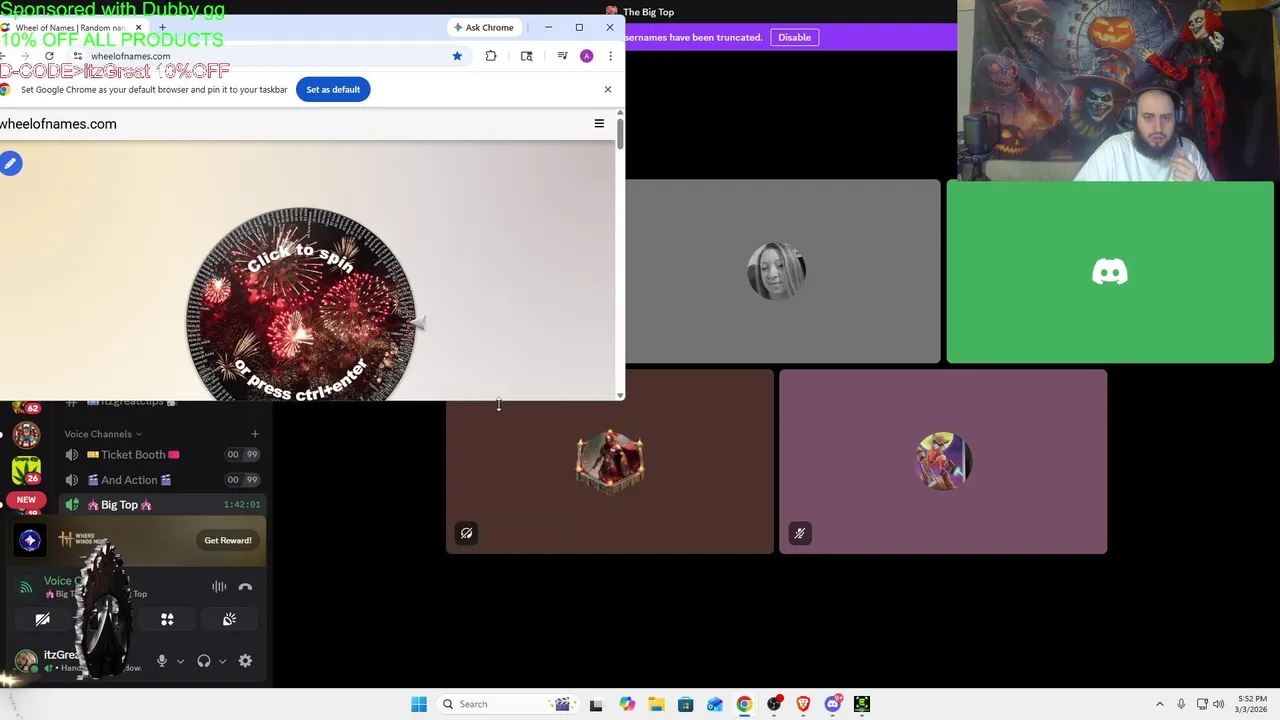
Task: Click Set as default button
Action: pyautogui.click(x=333, y=89)
